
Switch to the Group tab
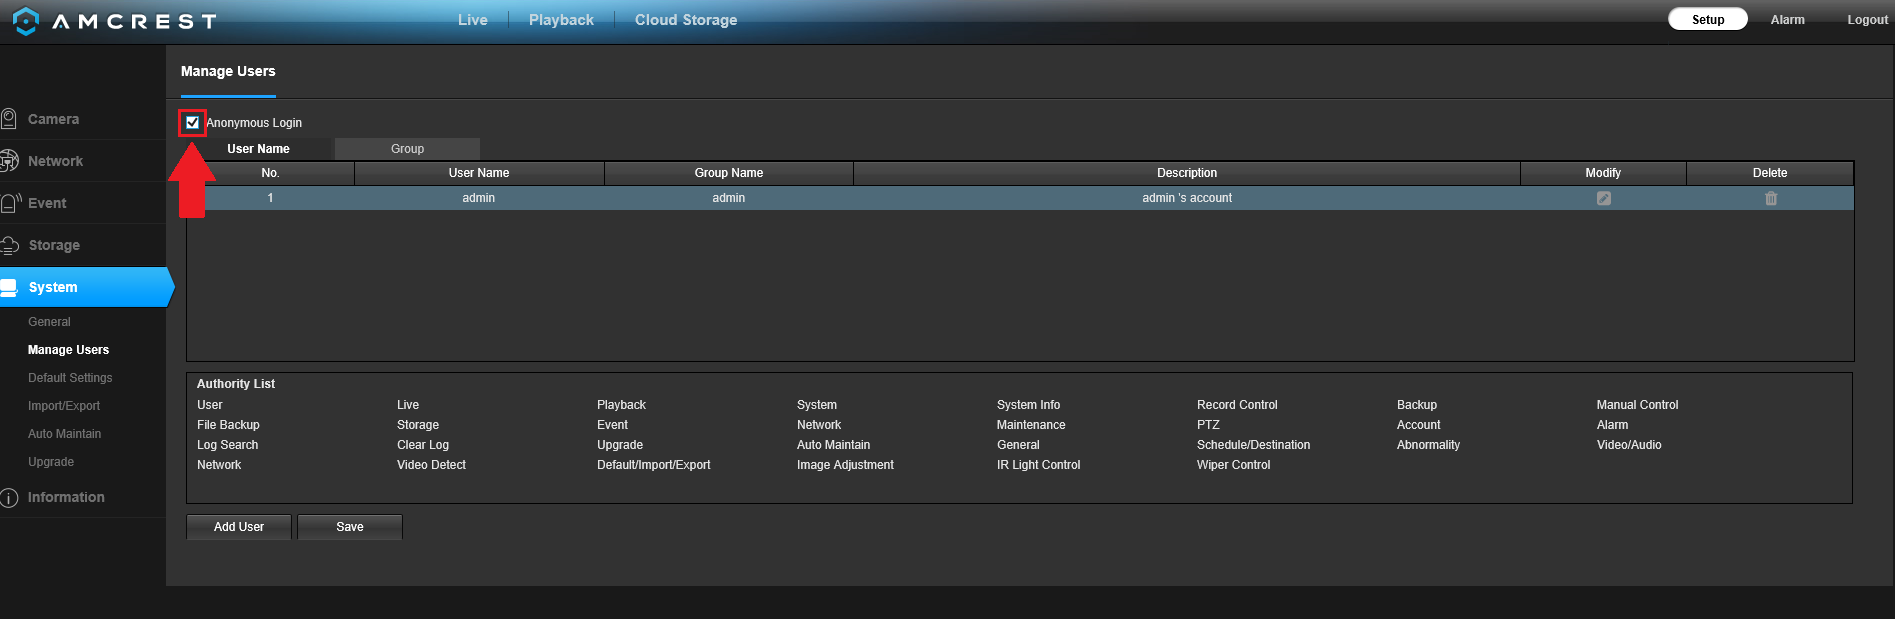tap(407, 149)
